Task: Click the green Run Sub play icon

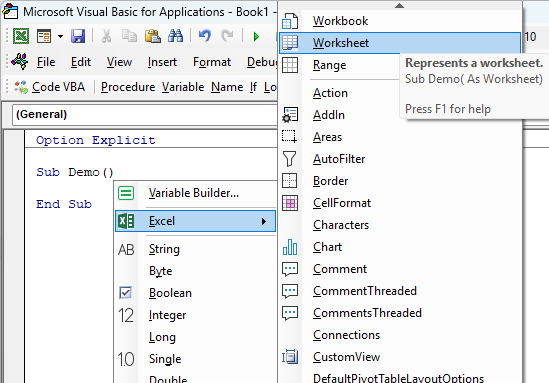Action: 256,36
